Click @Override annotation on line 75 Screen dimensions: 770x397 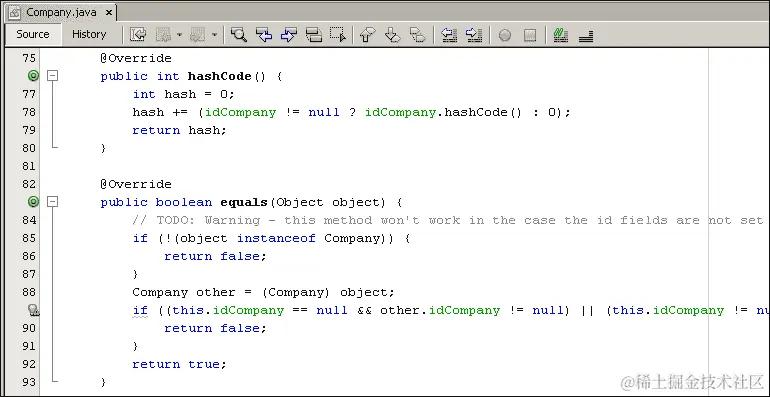(136, 58)
